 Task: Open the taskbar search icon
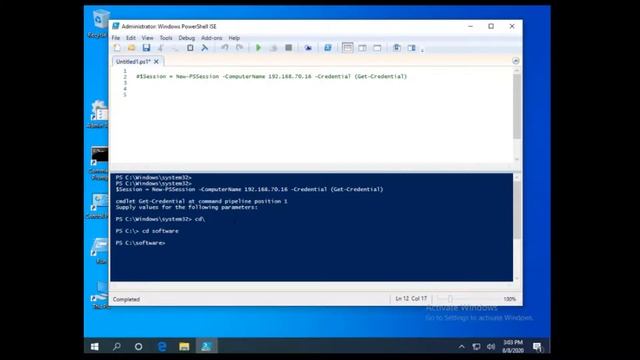[x=117, y=347]
